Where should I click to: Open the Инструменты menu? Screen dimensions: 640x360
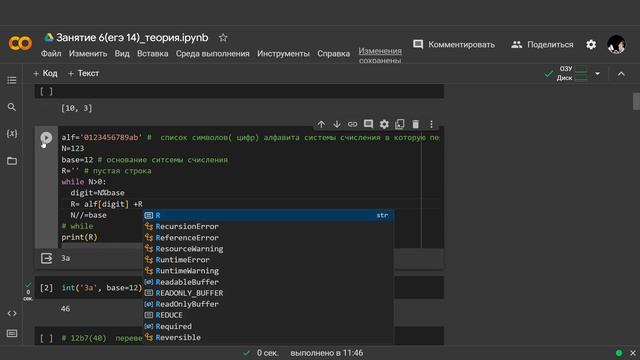point(283,53)
